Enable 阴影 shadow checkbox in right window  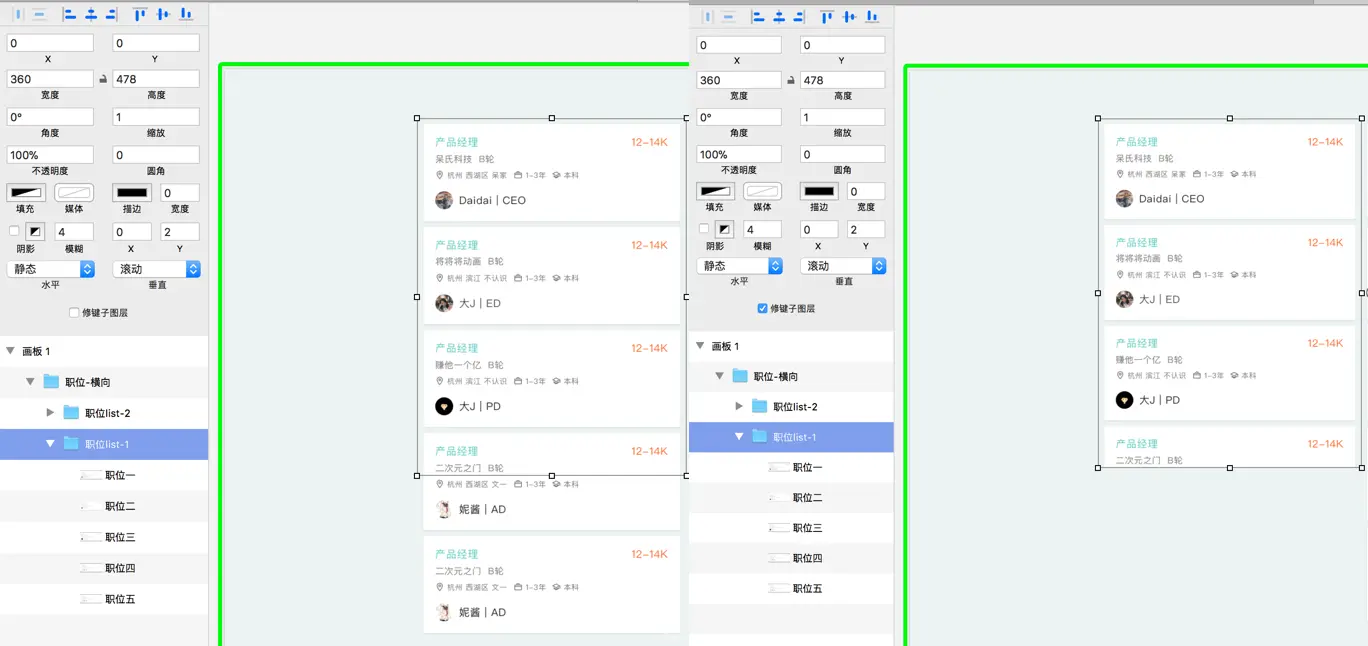click(703, 229)
